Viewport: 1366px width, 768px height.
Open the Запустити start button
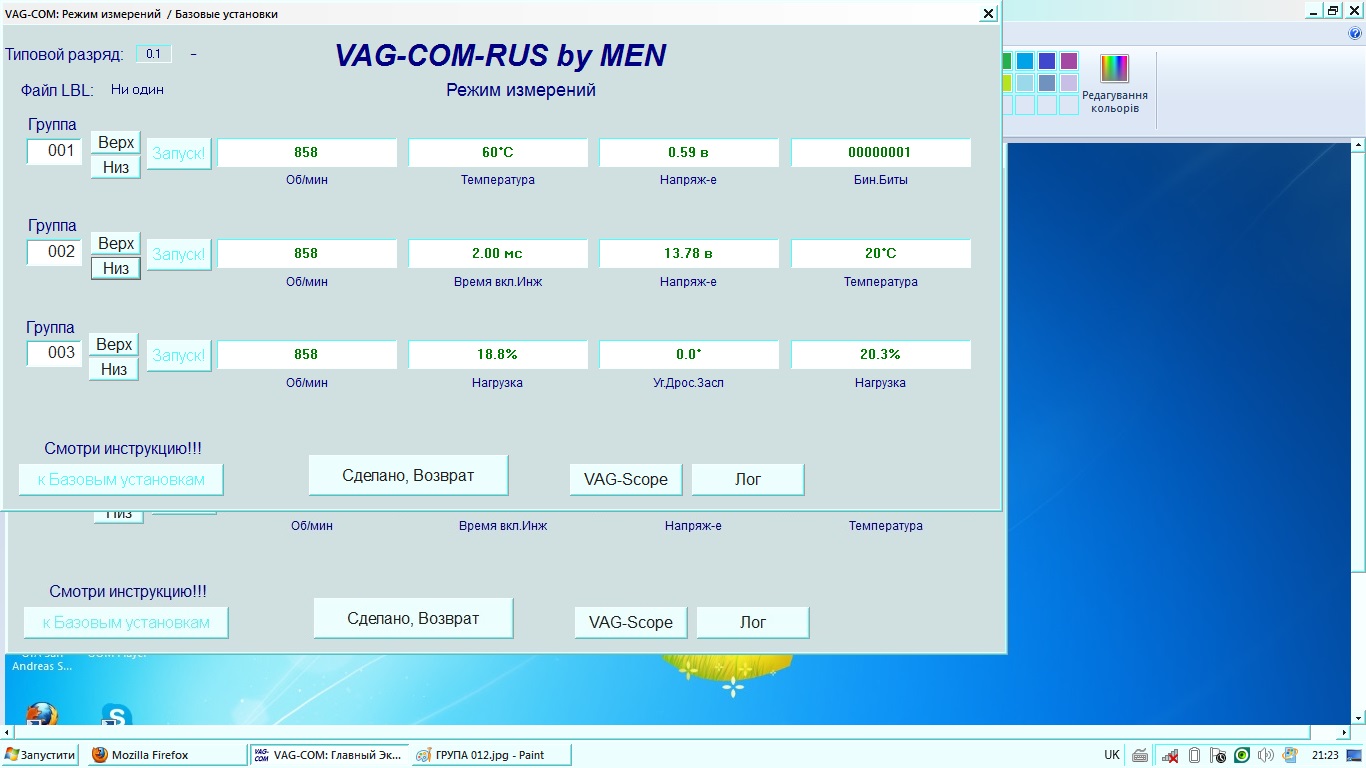[x=40, y=755]
